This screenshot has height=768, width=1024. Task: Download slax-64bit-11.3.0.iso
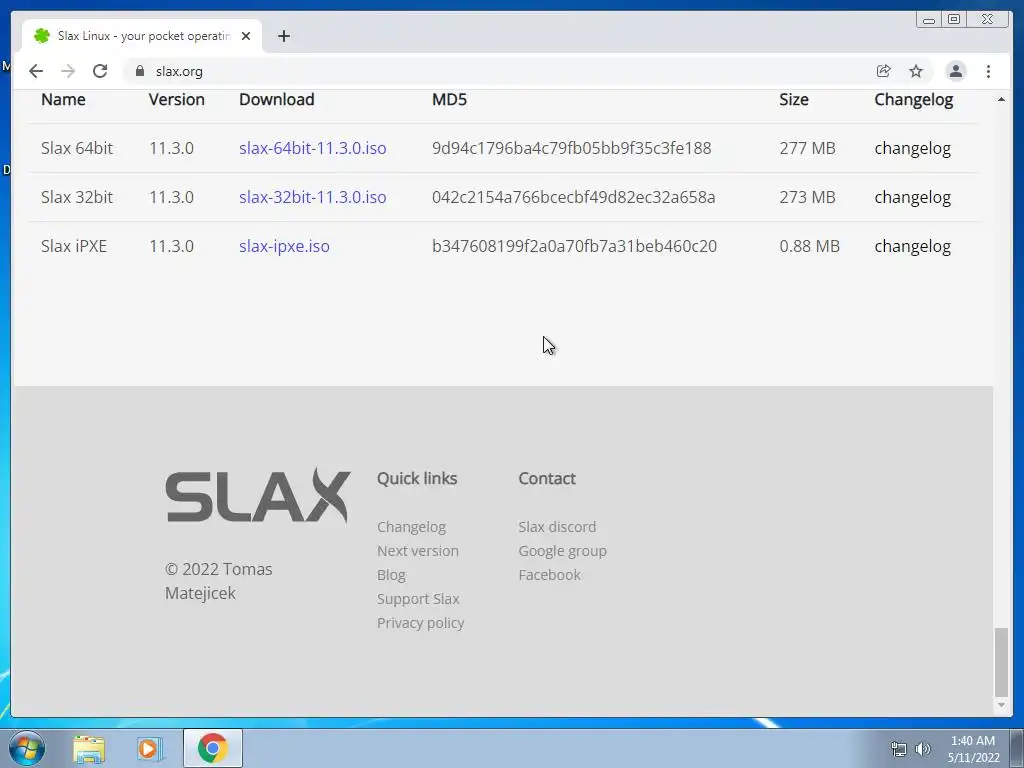(312, 148)
